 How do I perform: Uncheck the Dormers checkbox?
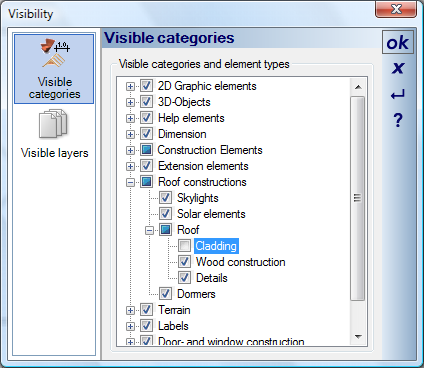(x=165, y=294)
